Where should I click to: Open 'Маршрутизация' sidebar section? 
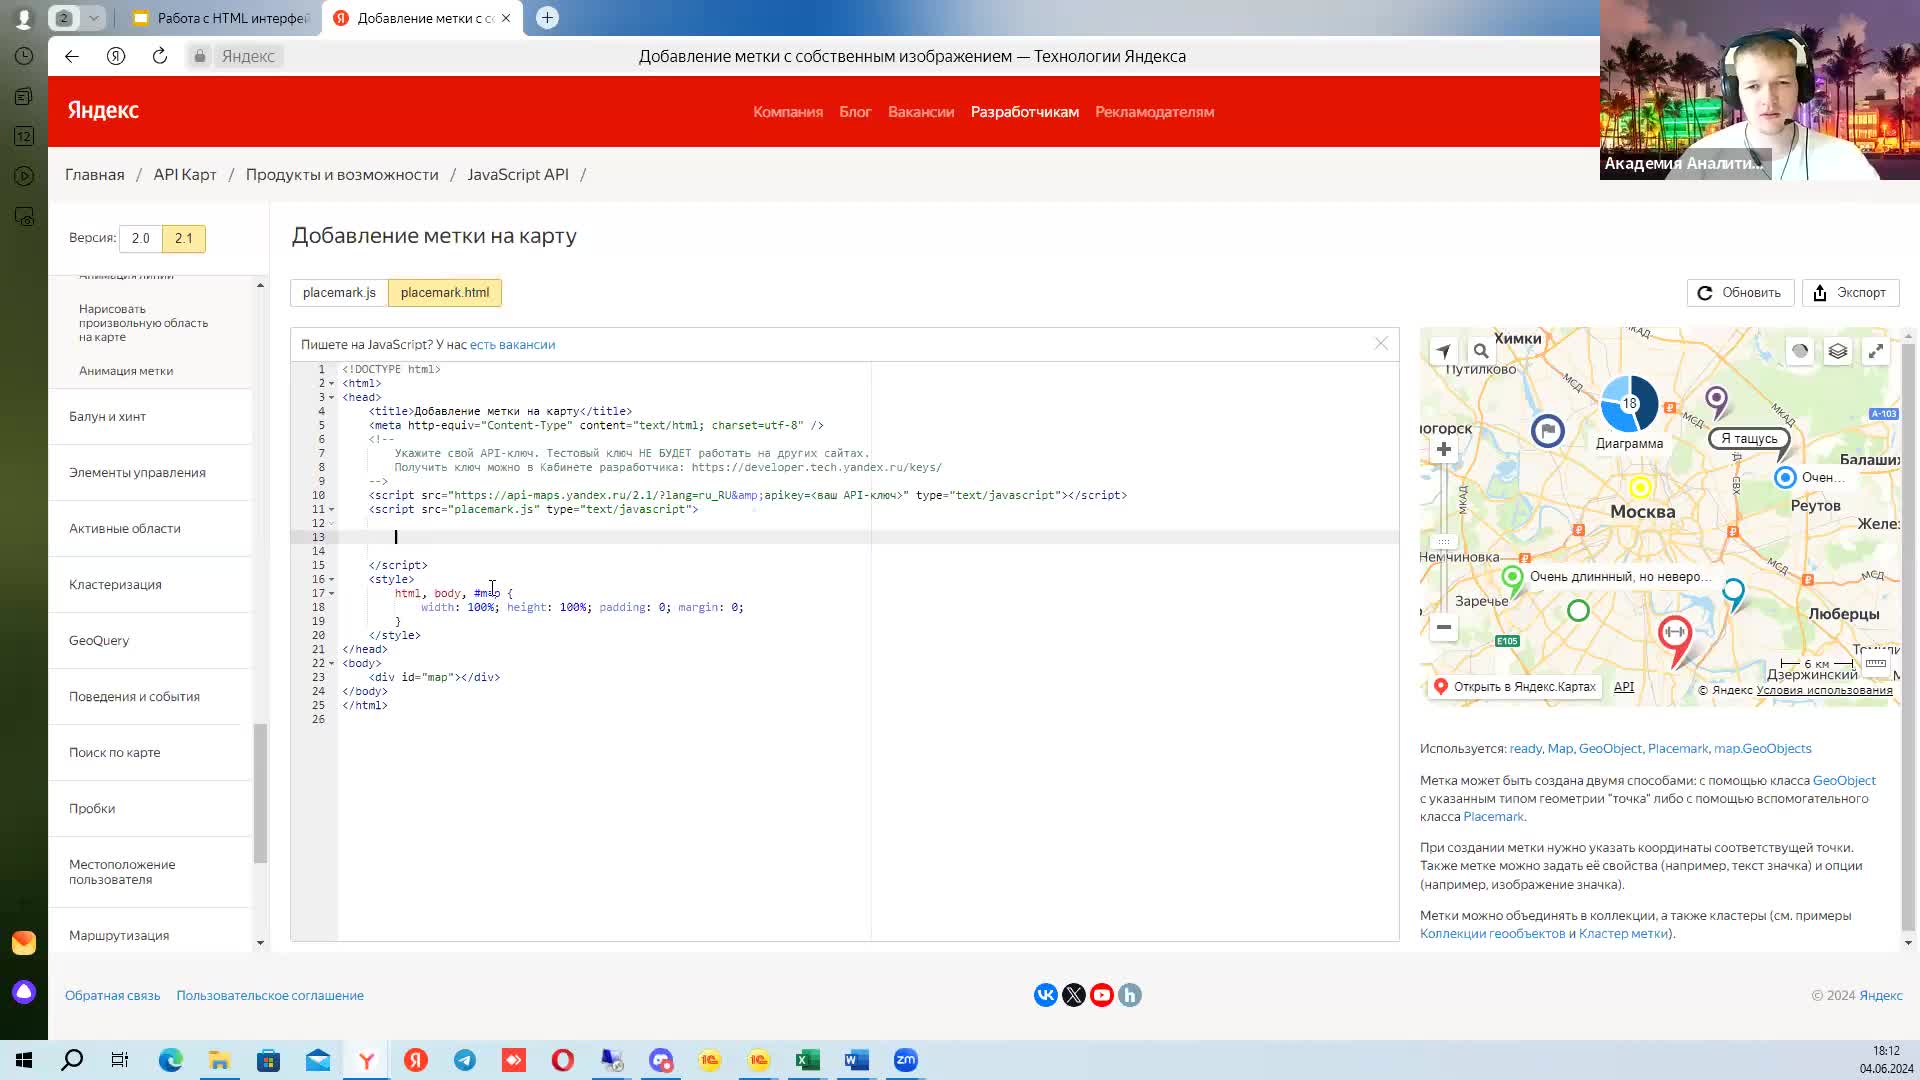(x=119, y=936)
